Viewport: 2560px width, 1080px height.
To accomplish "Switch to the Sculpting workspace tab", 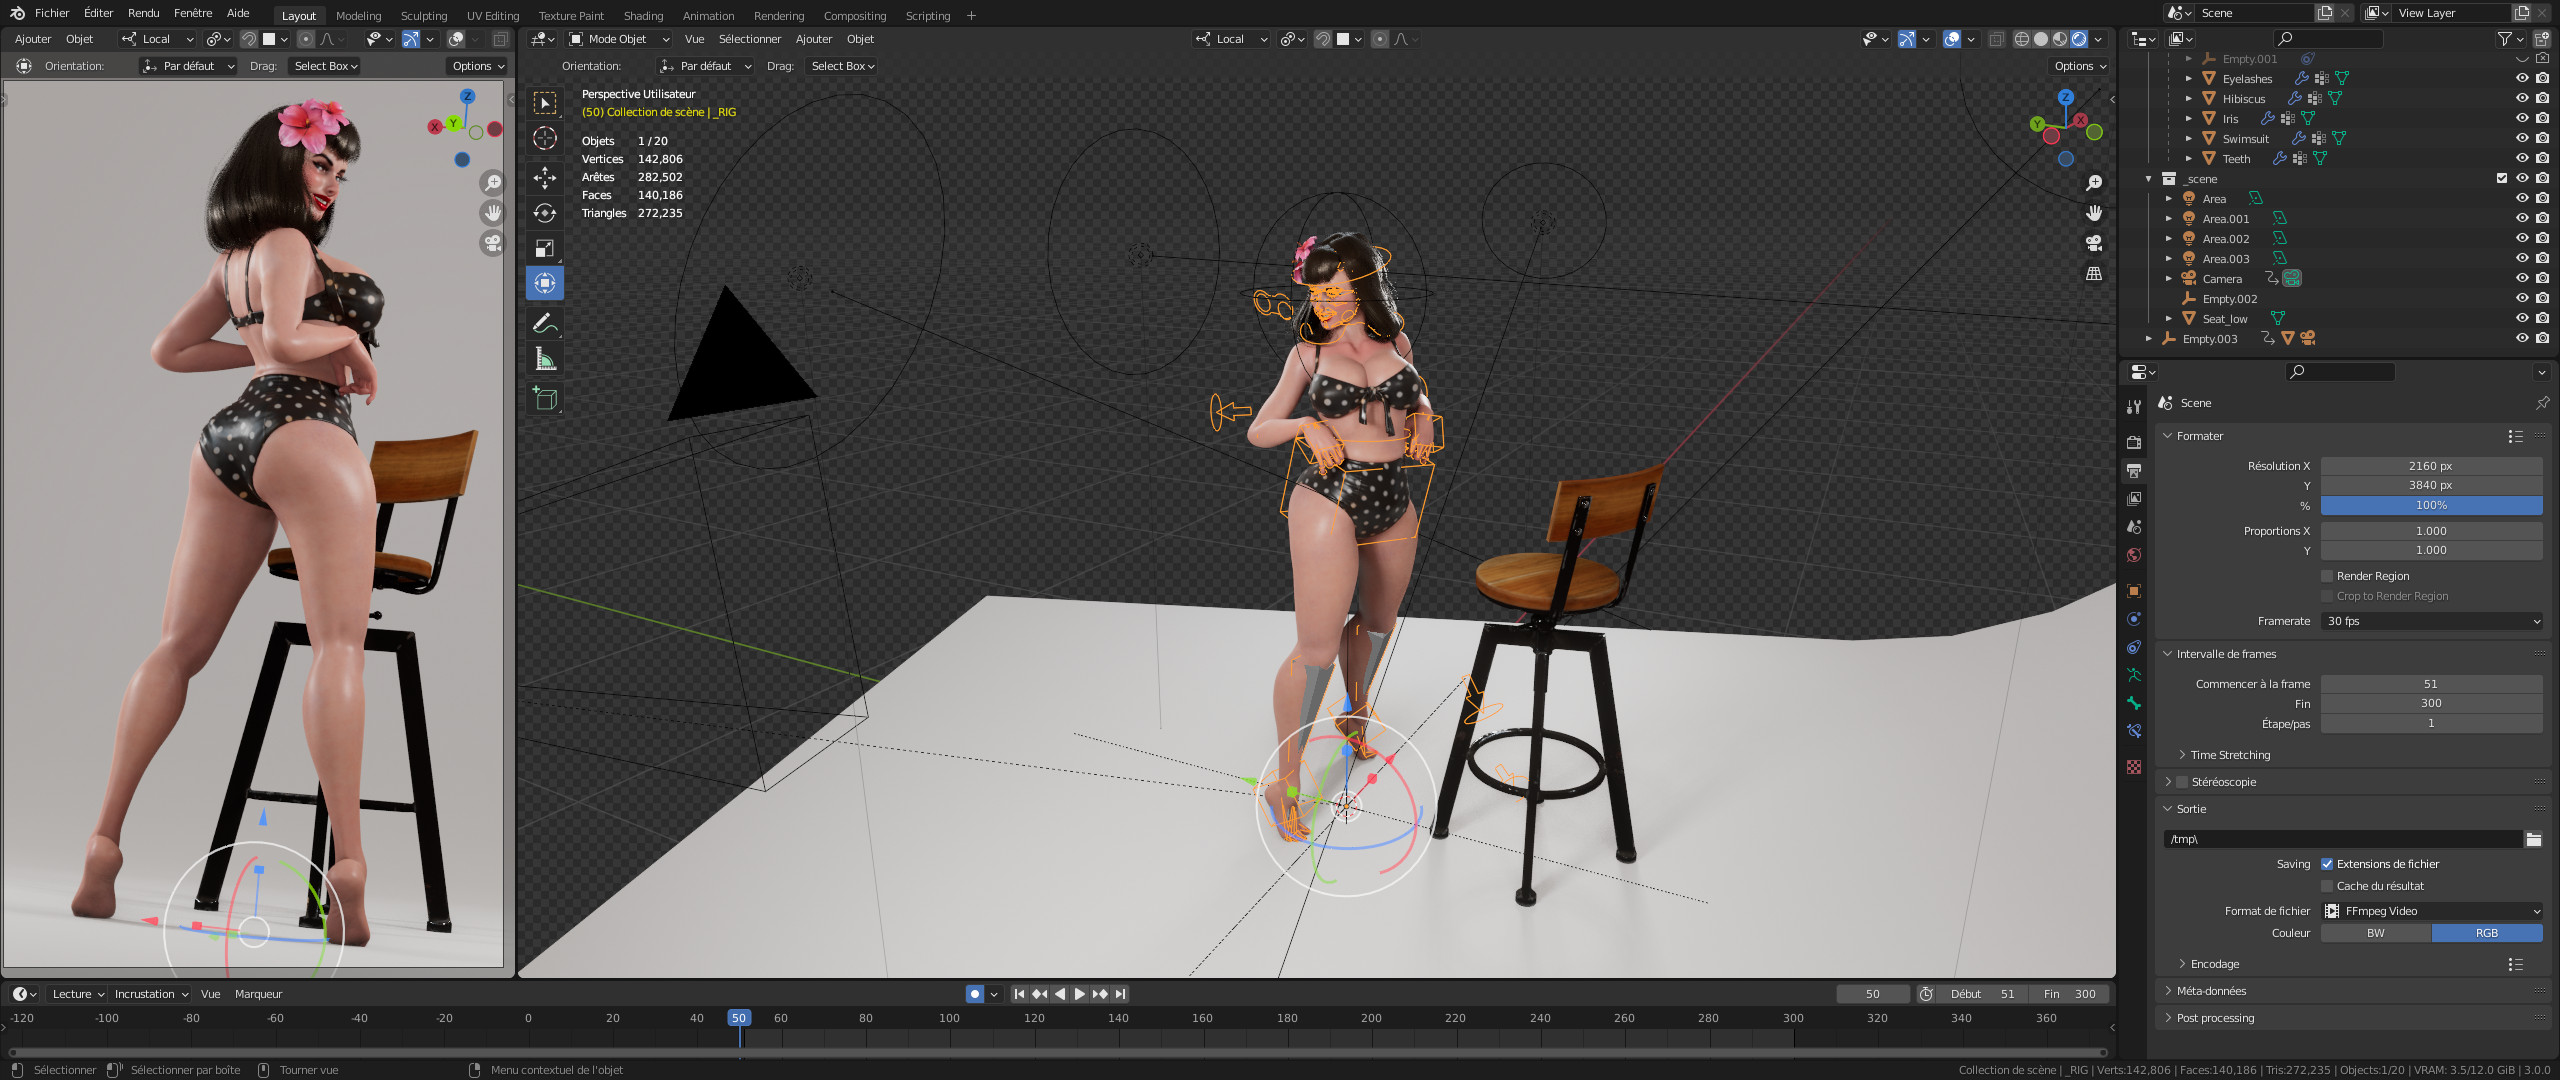I will coord(424,15).
